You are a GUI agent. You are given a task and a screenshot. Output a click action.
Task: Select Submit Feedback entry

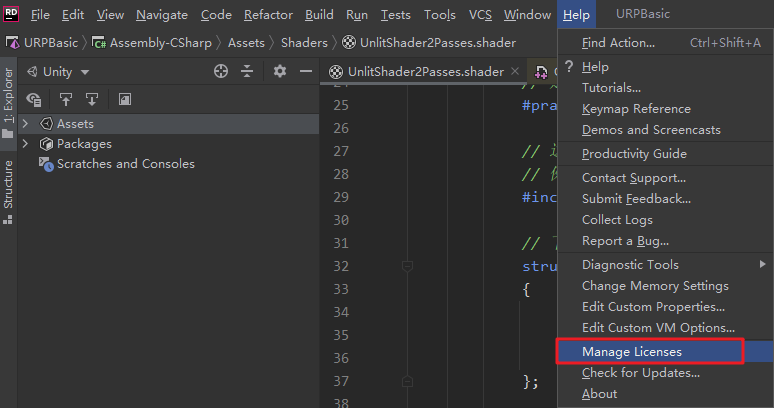coord(666,199)
